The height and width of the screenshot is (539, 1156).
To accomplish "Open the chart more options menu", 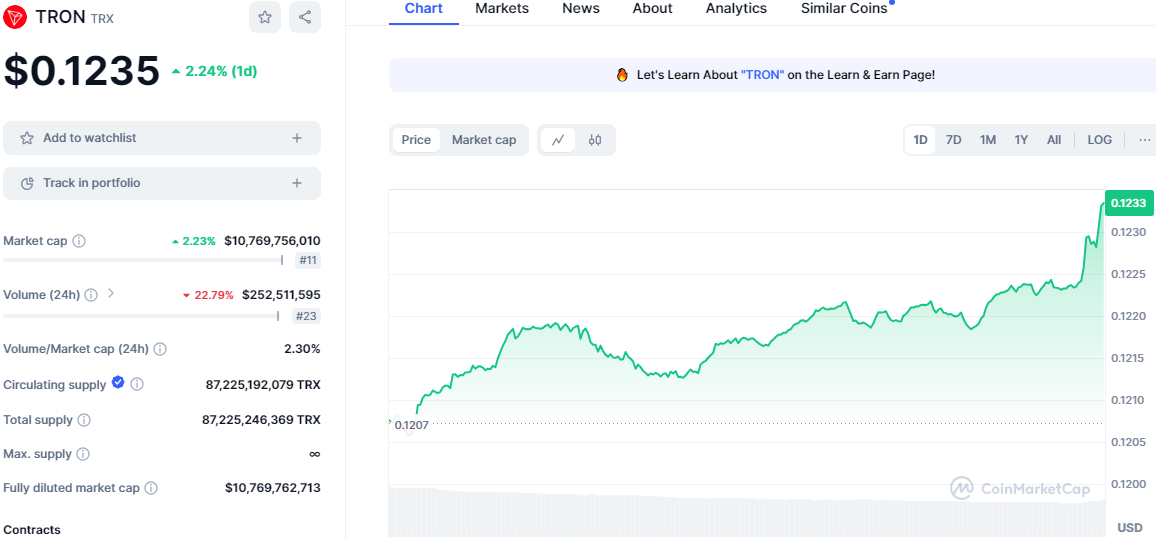I will [1144, 140].
